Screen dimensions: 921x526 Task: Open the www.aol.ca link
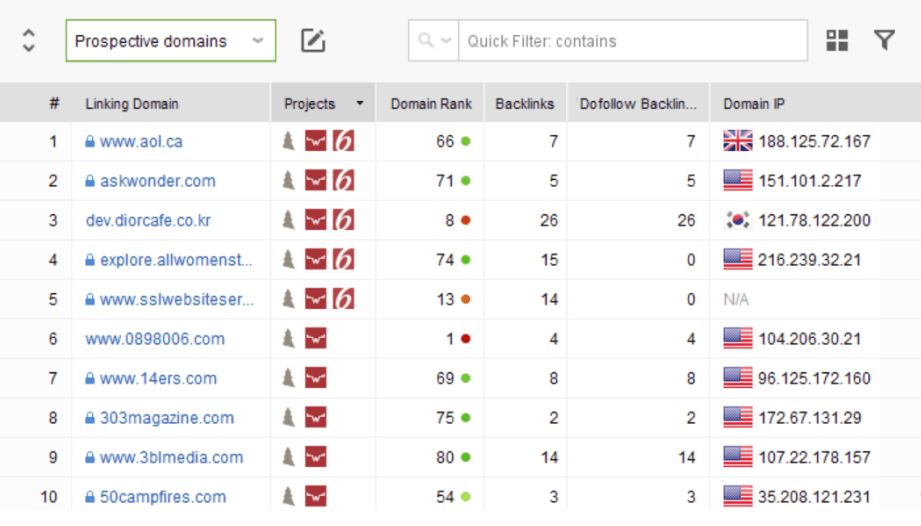[x=141, y=141]
